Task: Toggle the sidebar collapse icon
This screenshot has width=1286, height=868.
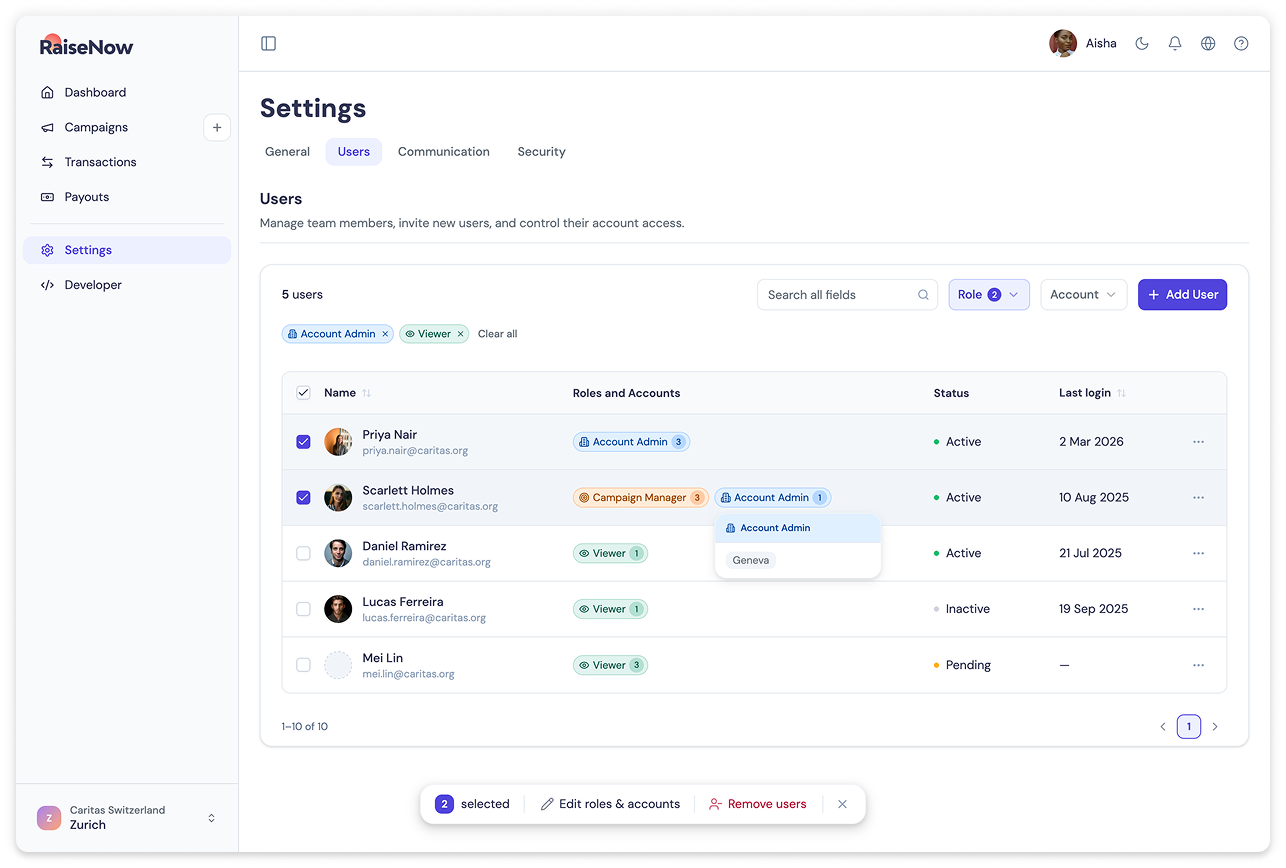Action: (x=268, y=43)
